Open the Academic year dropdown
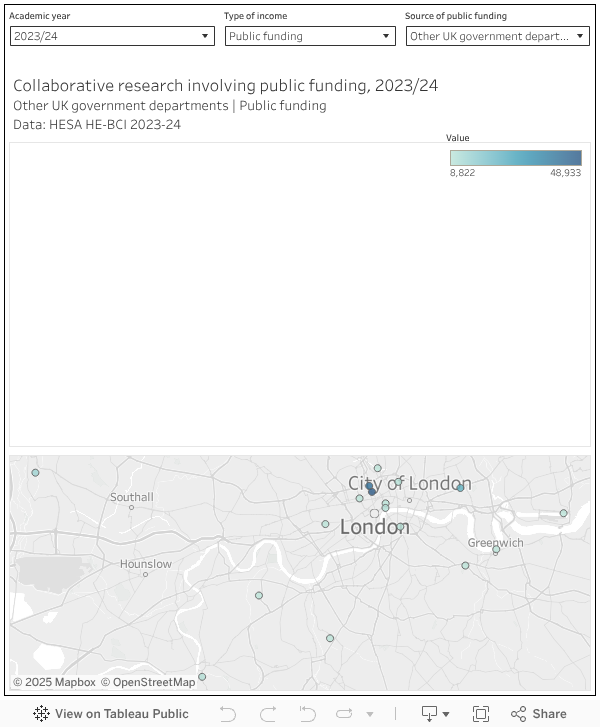The height and width of the screenshot is (727, 600). pos(112,36)
